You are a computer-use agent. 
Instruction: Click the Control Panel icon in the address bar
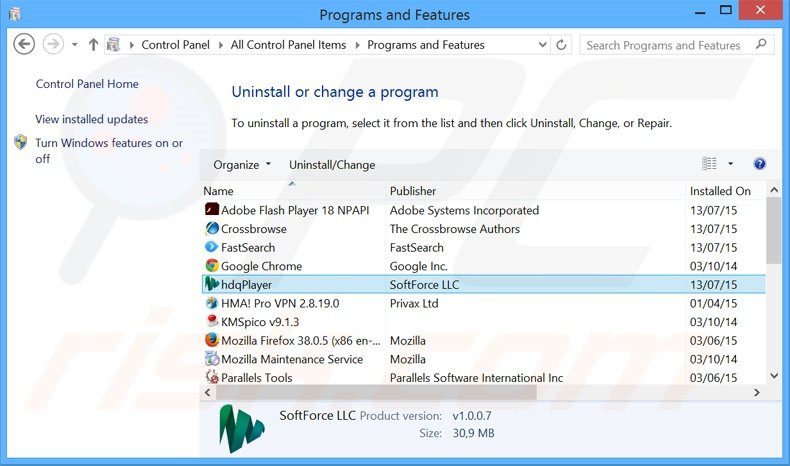[x=114, y=45]
